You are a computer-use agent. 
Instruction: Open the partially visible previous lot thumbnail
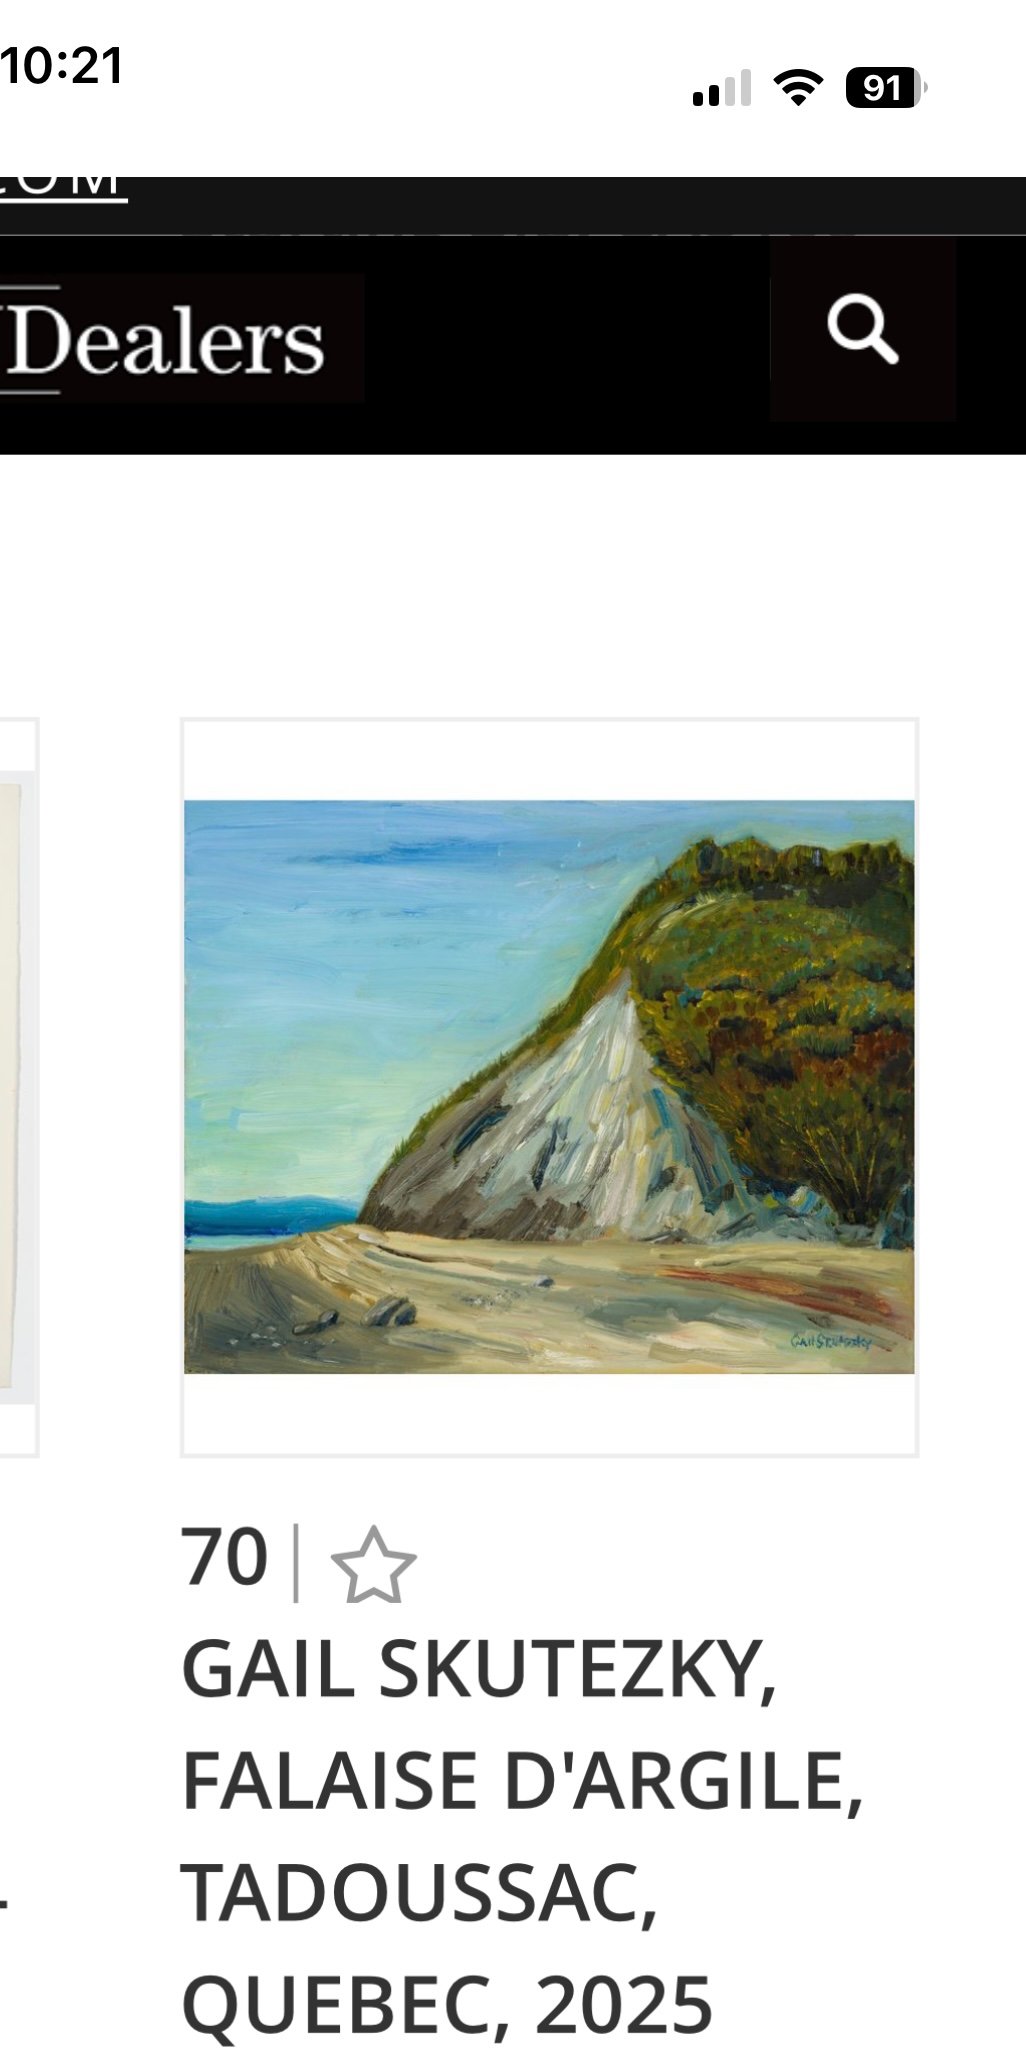[18, 1086]
